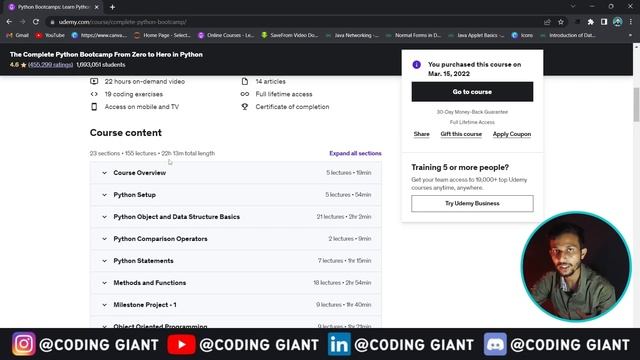Switch to the Python Bootcamp browser tab
The image size is (640, 360).
tap(53, 7)
